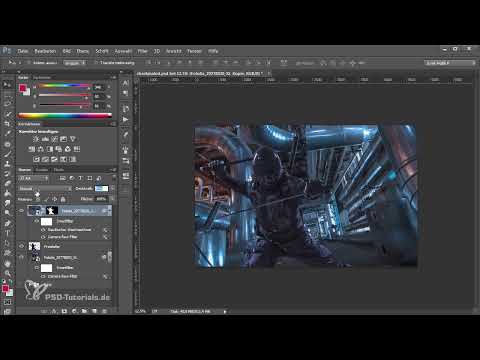Open the Filter menu
The width and height of the screenshot is (480, 360).
pyautogui.click(x=142, y=51)
